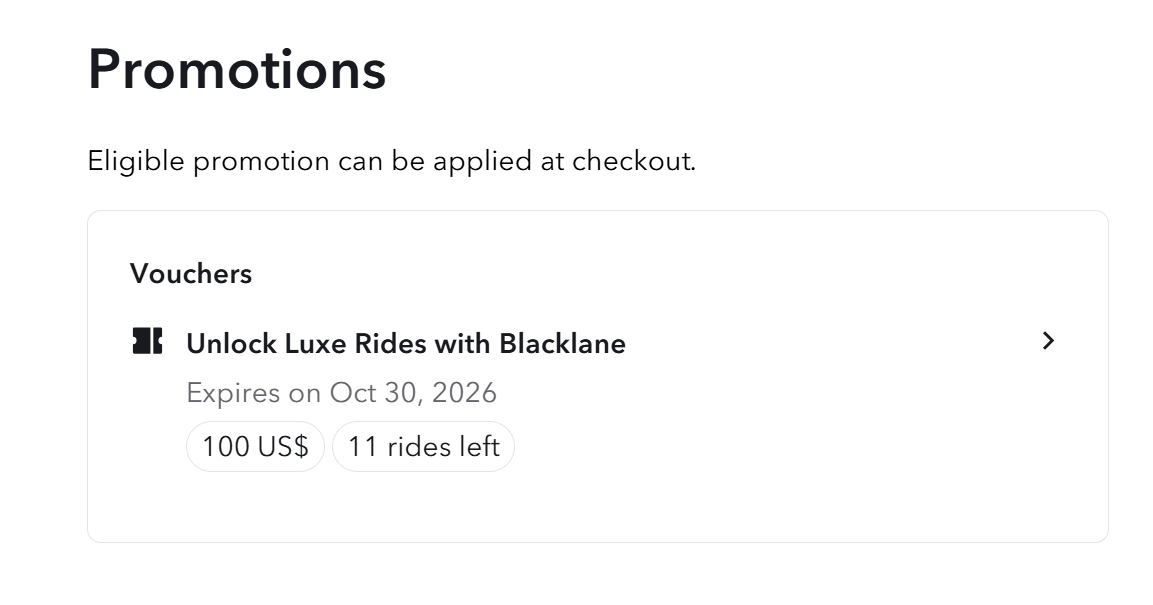Tap the black ticket icon beside Blacklane
This screenshot has height=605, width=1153.
click(x=147, y=342)
